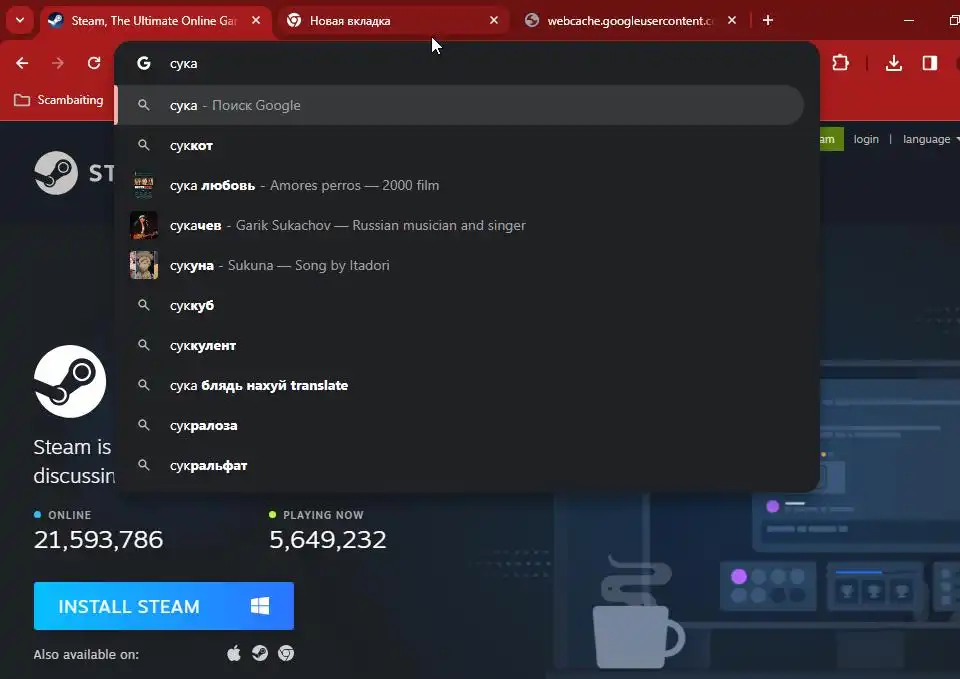Screen dimensions: 960x679
Task: Click the Sukuna song thumbnail
Action: tap(144, 265)
